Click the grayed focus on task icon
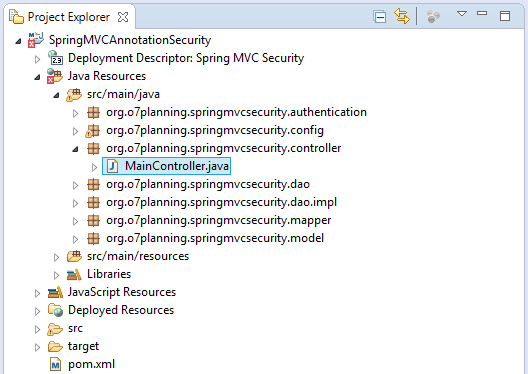This screenshot has width=528, height=374. 433,16
